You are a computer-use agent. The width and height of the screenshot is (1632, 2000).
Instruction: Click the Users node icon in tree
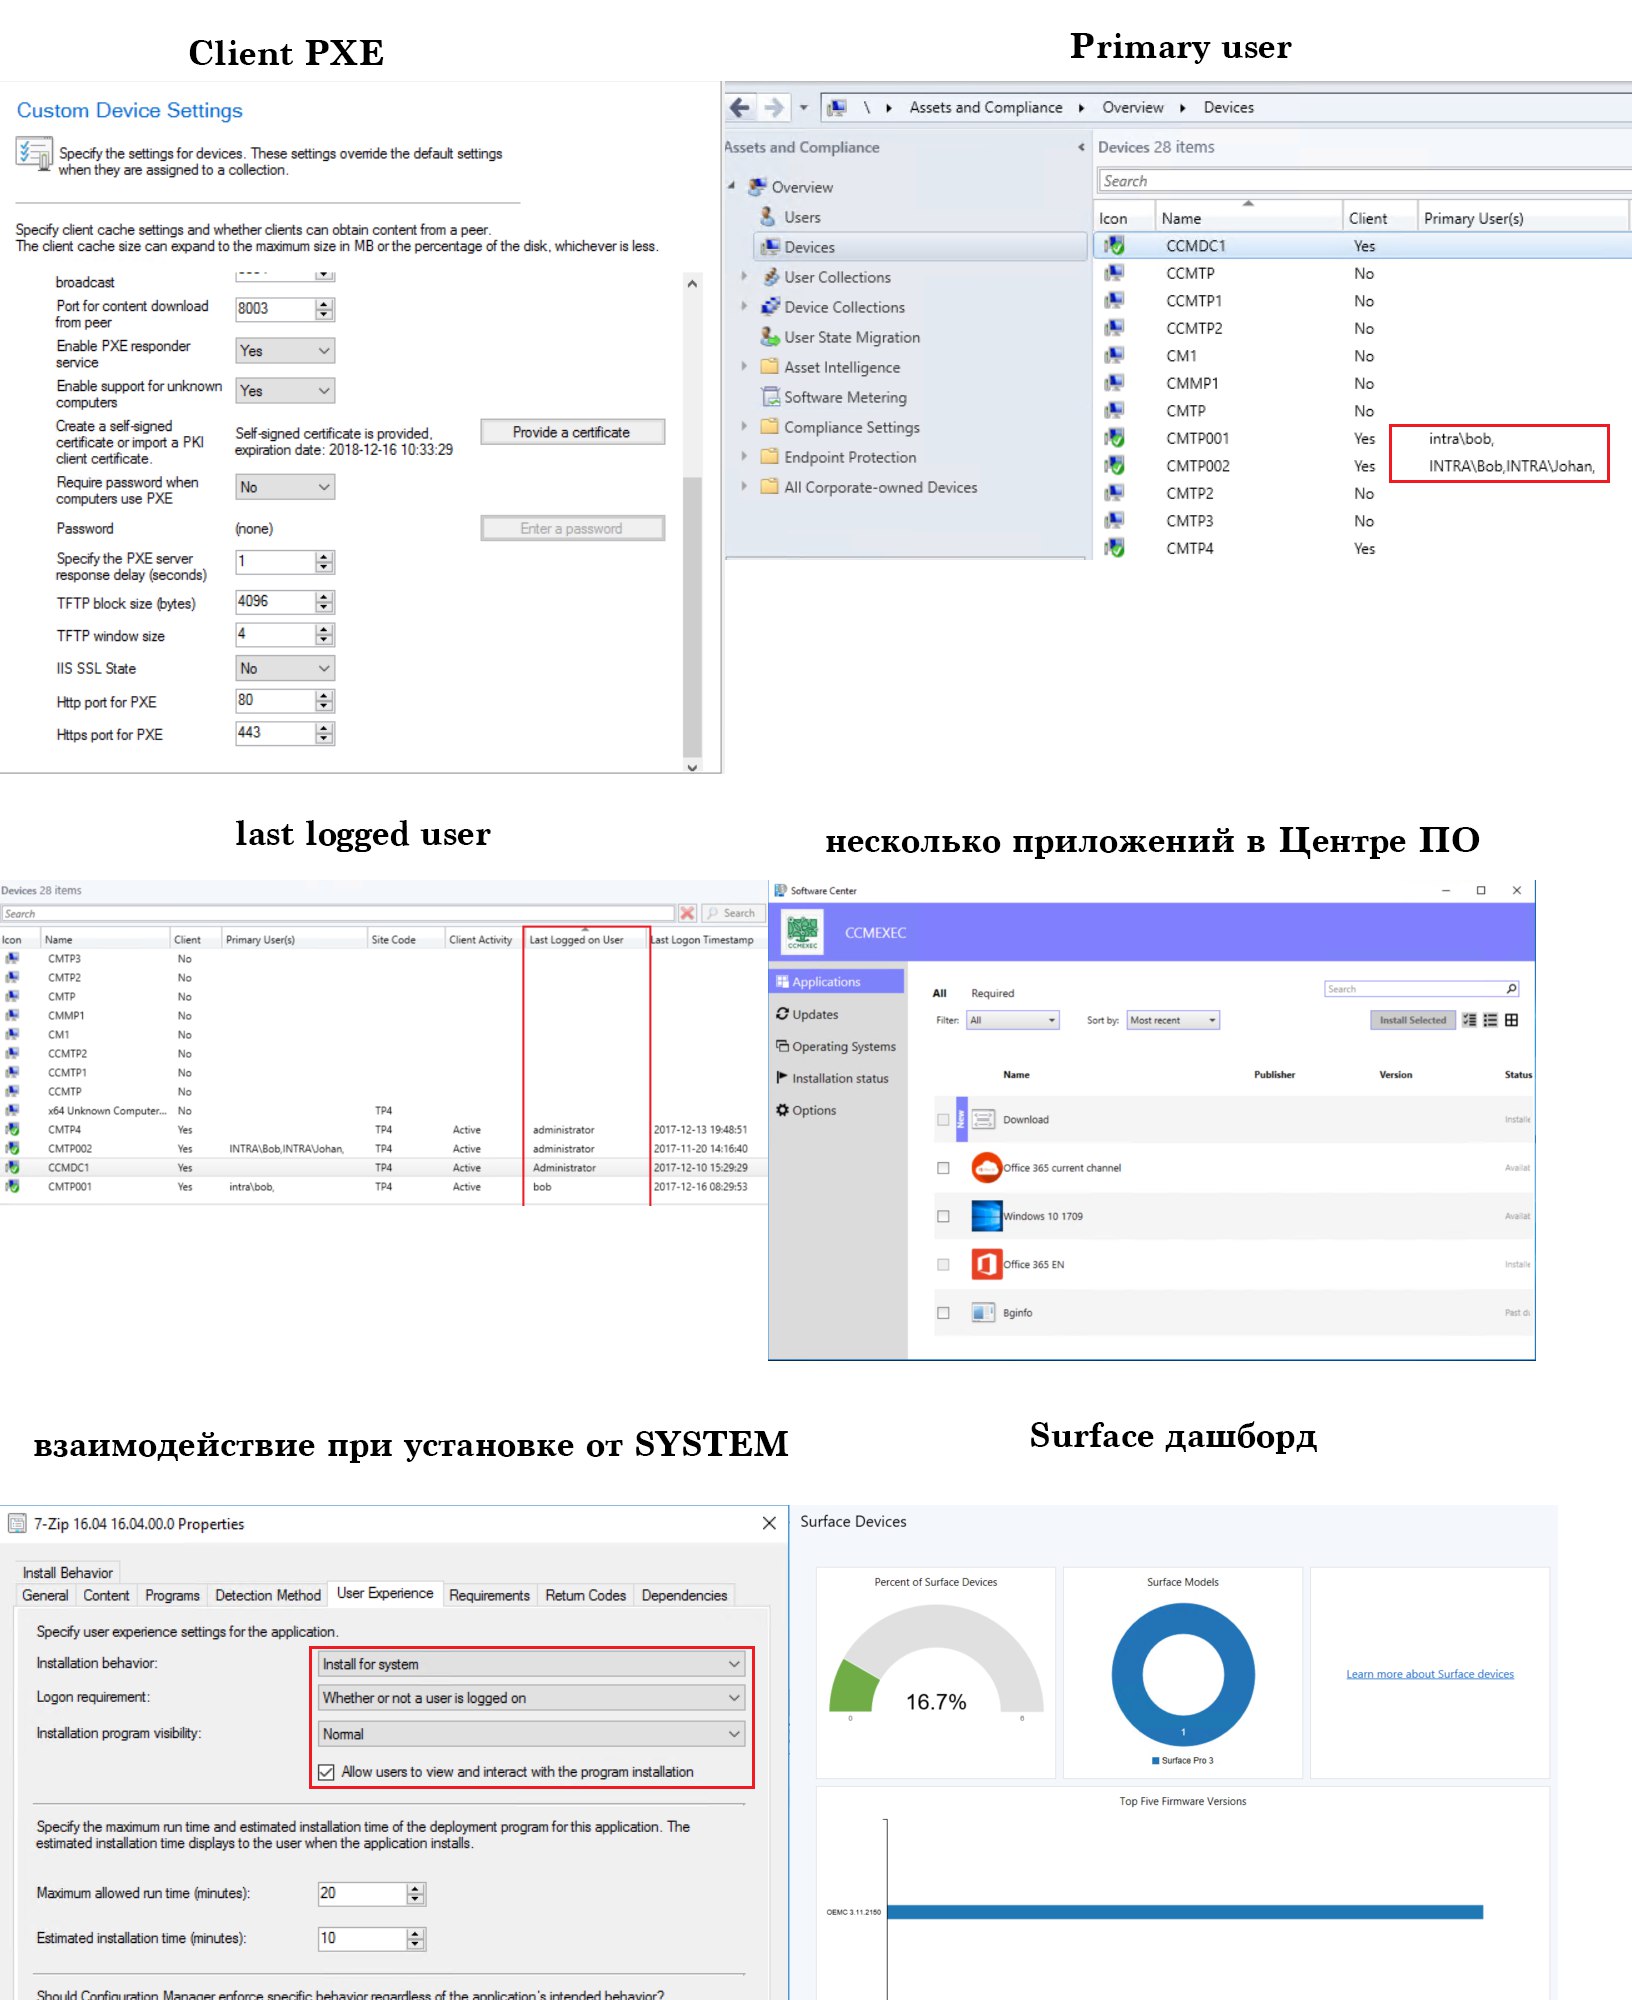pos(768,216)
